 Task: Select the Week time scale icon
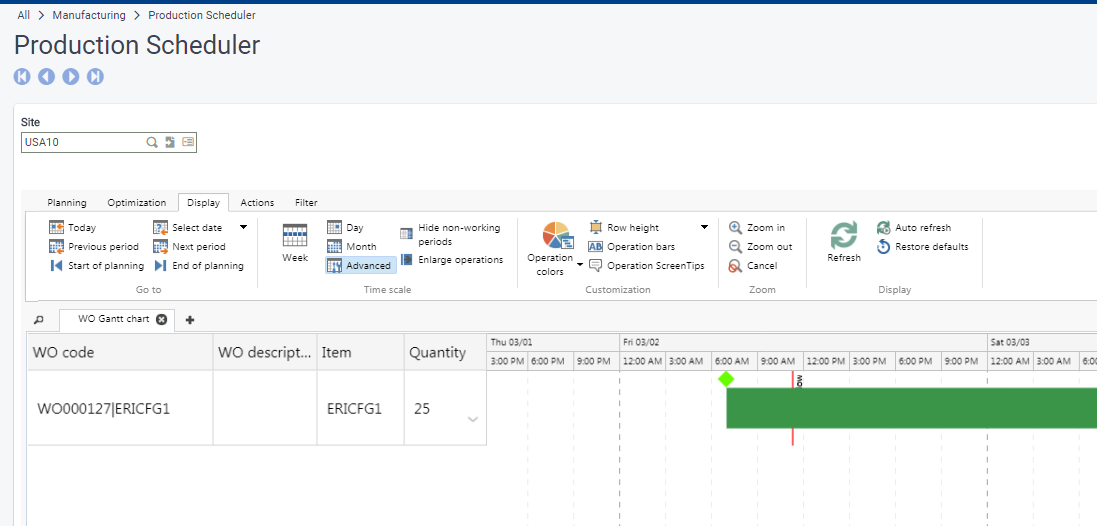(x=295, y=236)
